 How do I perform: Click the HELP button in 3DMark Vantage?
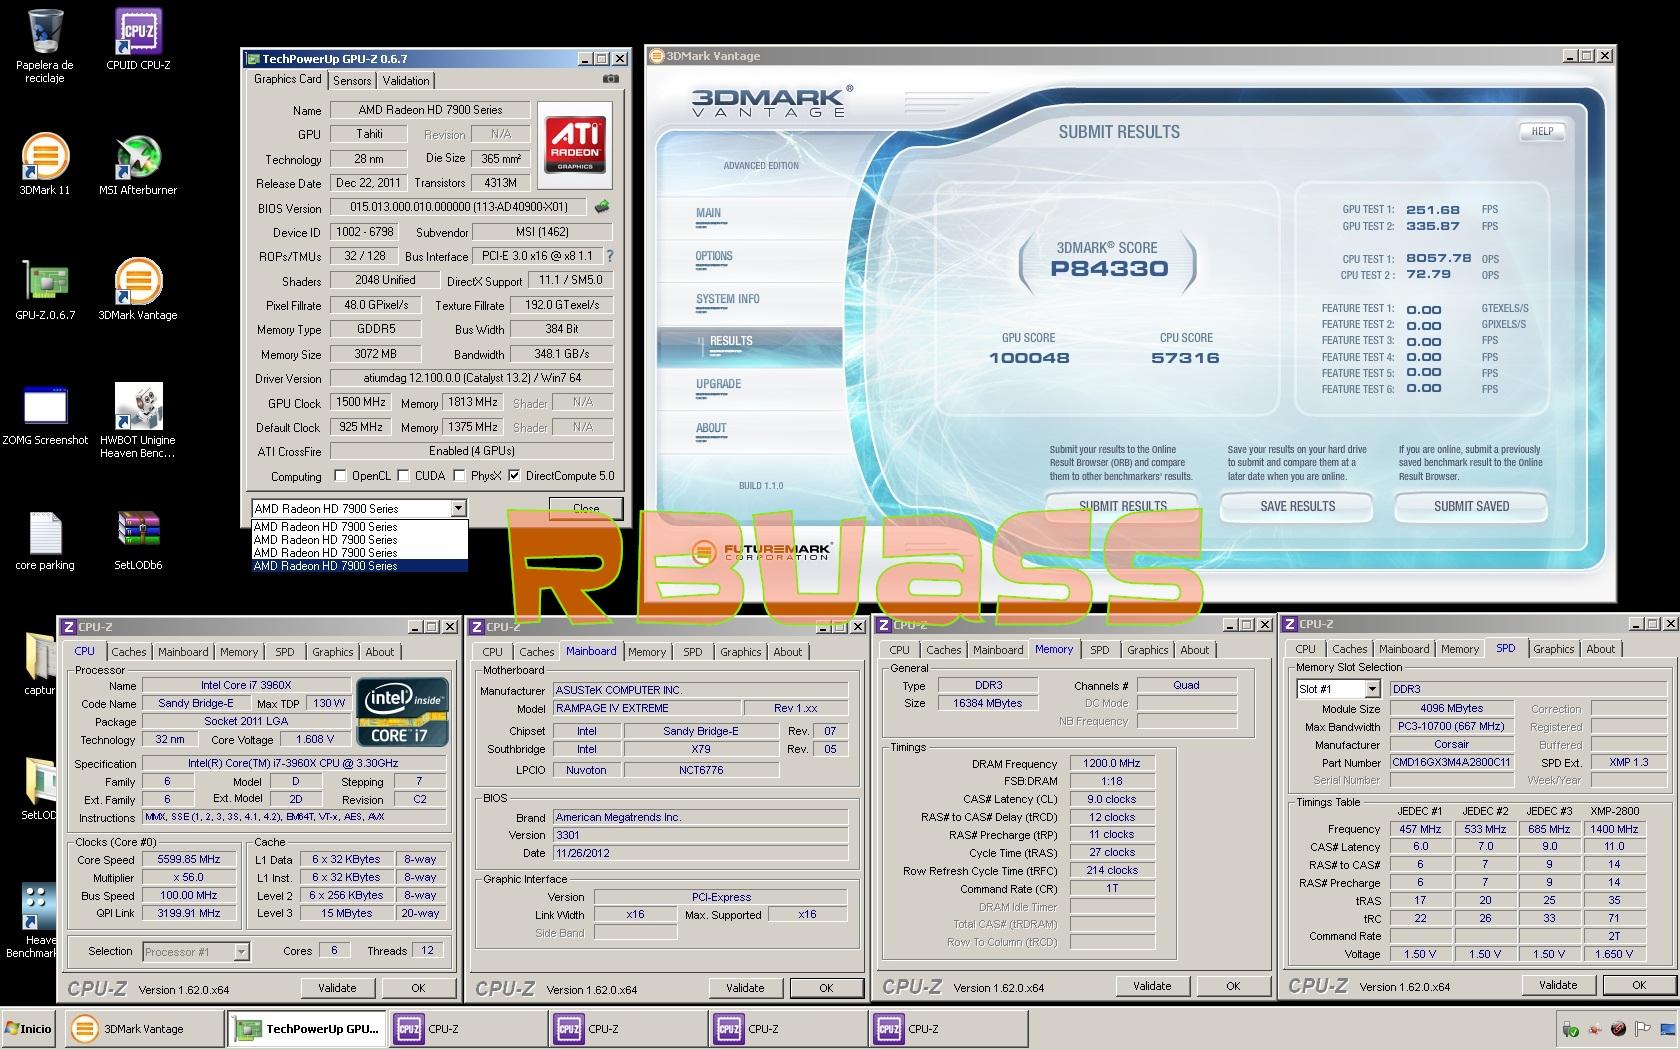pyautogui.click(x=1542, y=131)
